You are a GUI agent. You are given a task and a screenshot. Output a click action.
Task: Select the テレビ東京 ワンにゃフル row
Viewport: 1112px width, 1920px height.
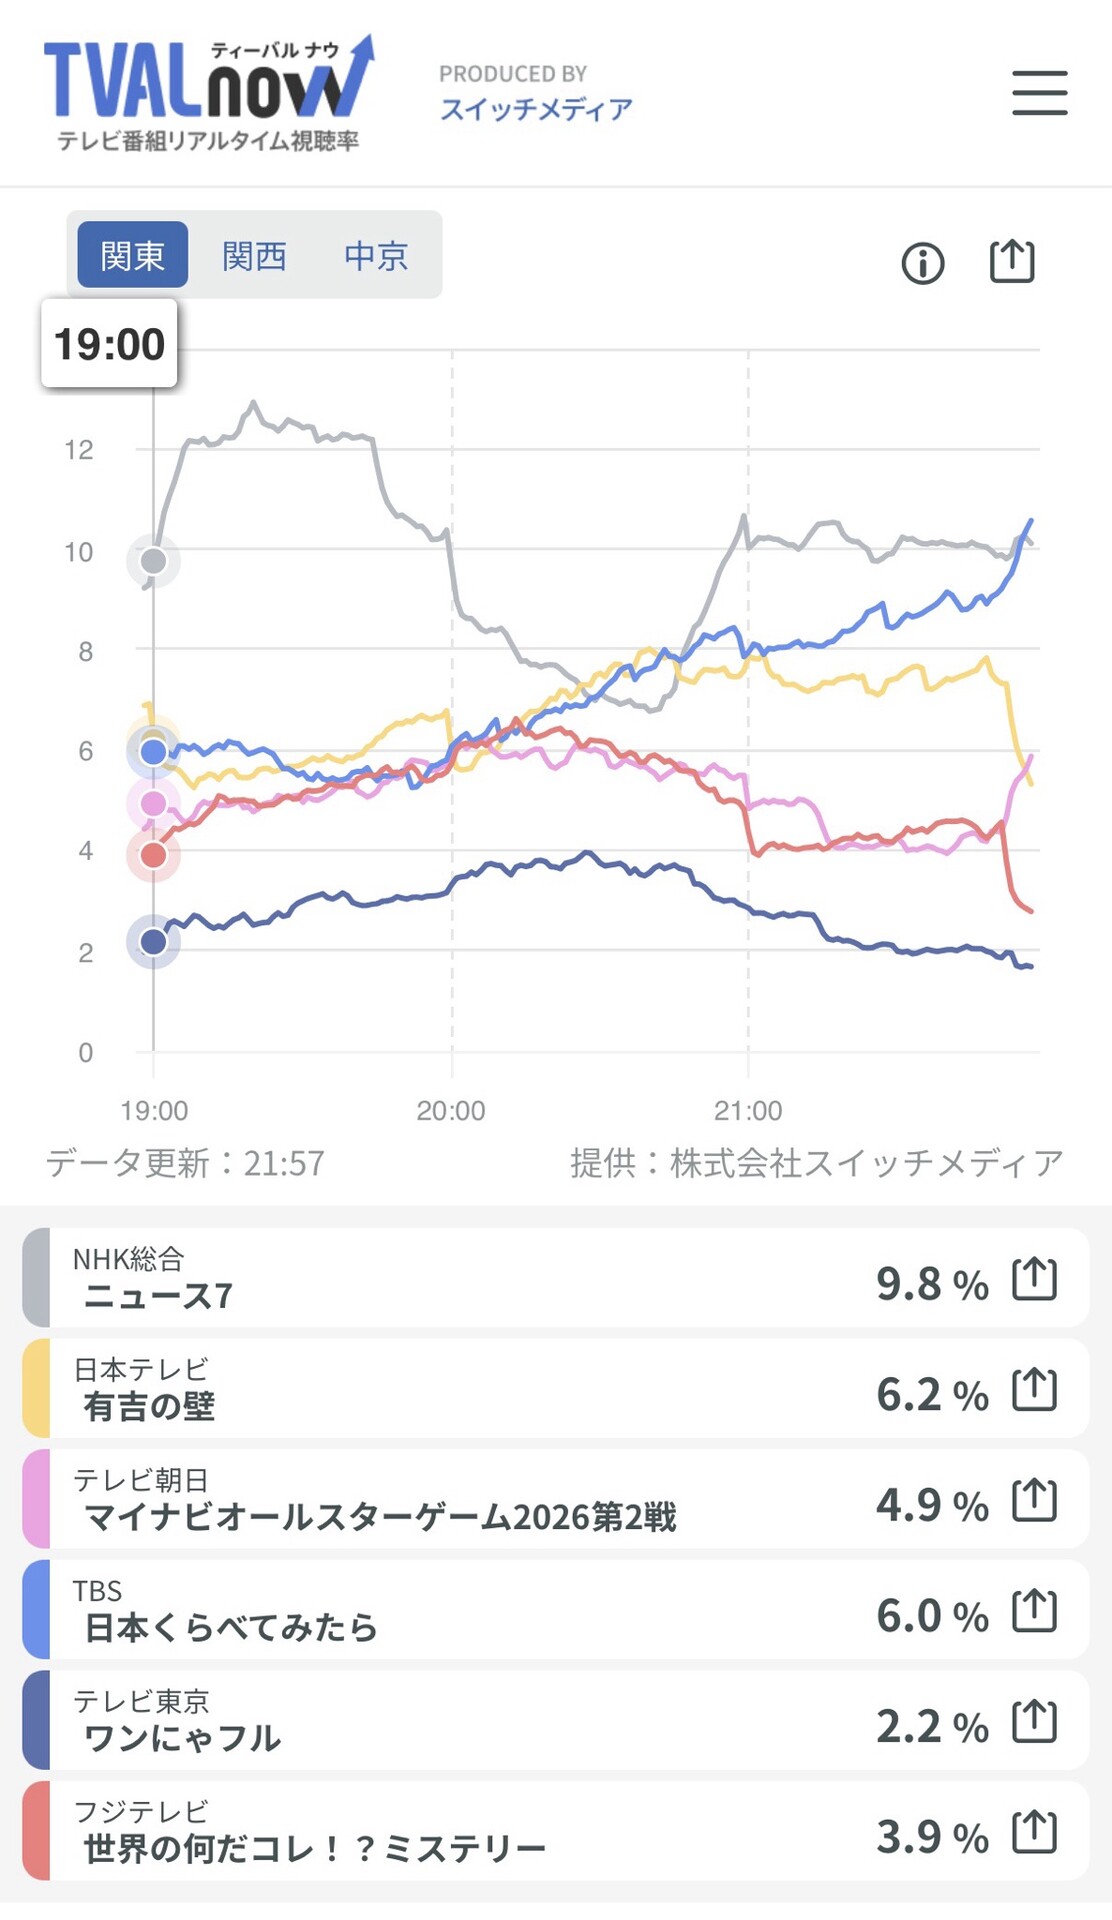tap(556, 1720)
